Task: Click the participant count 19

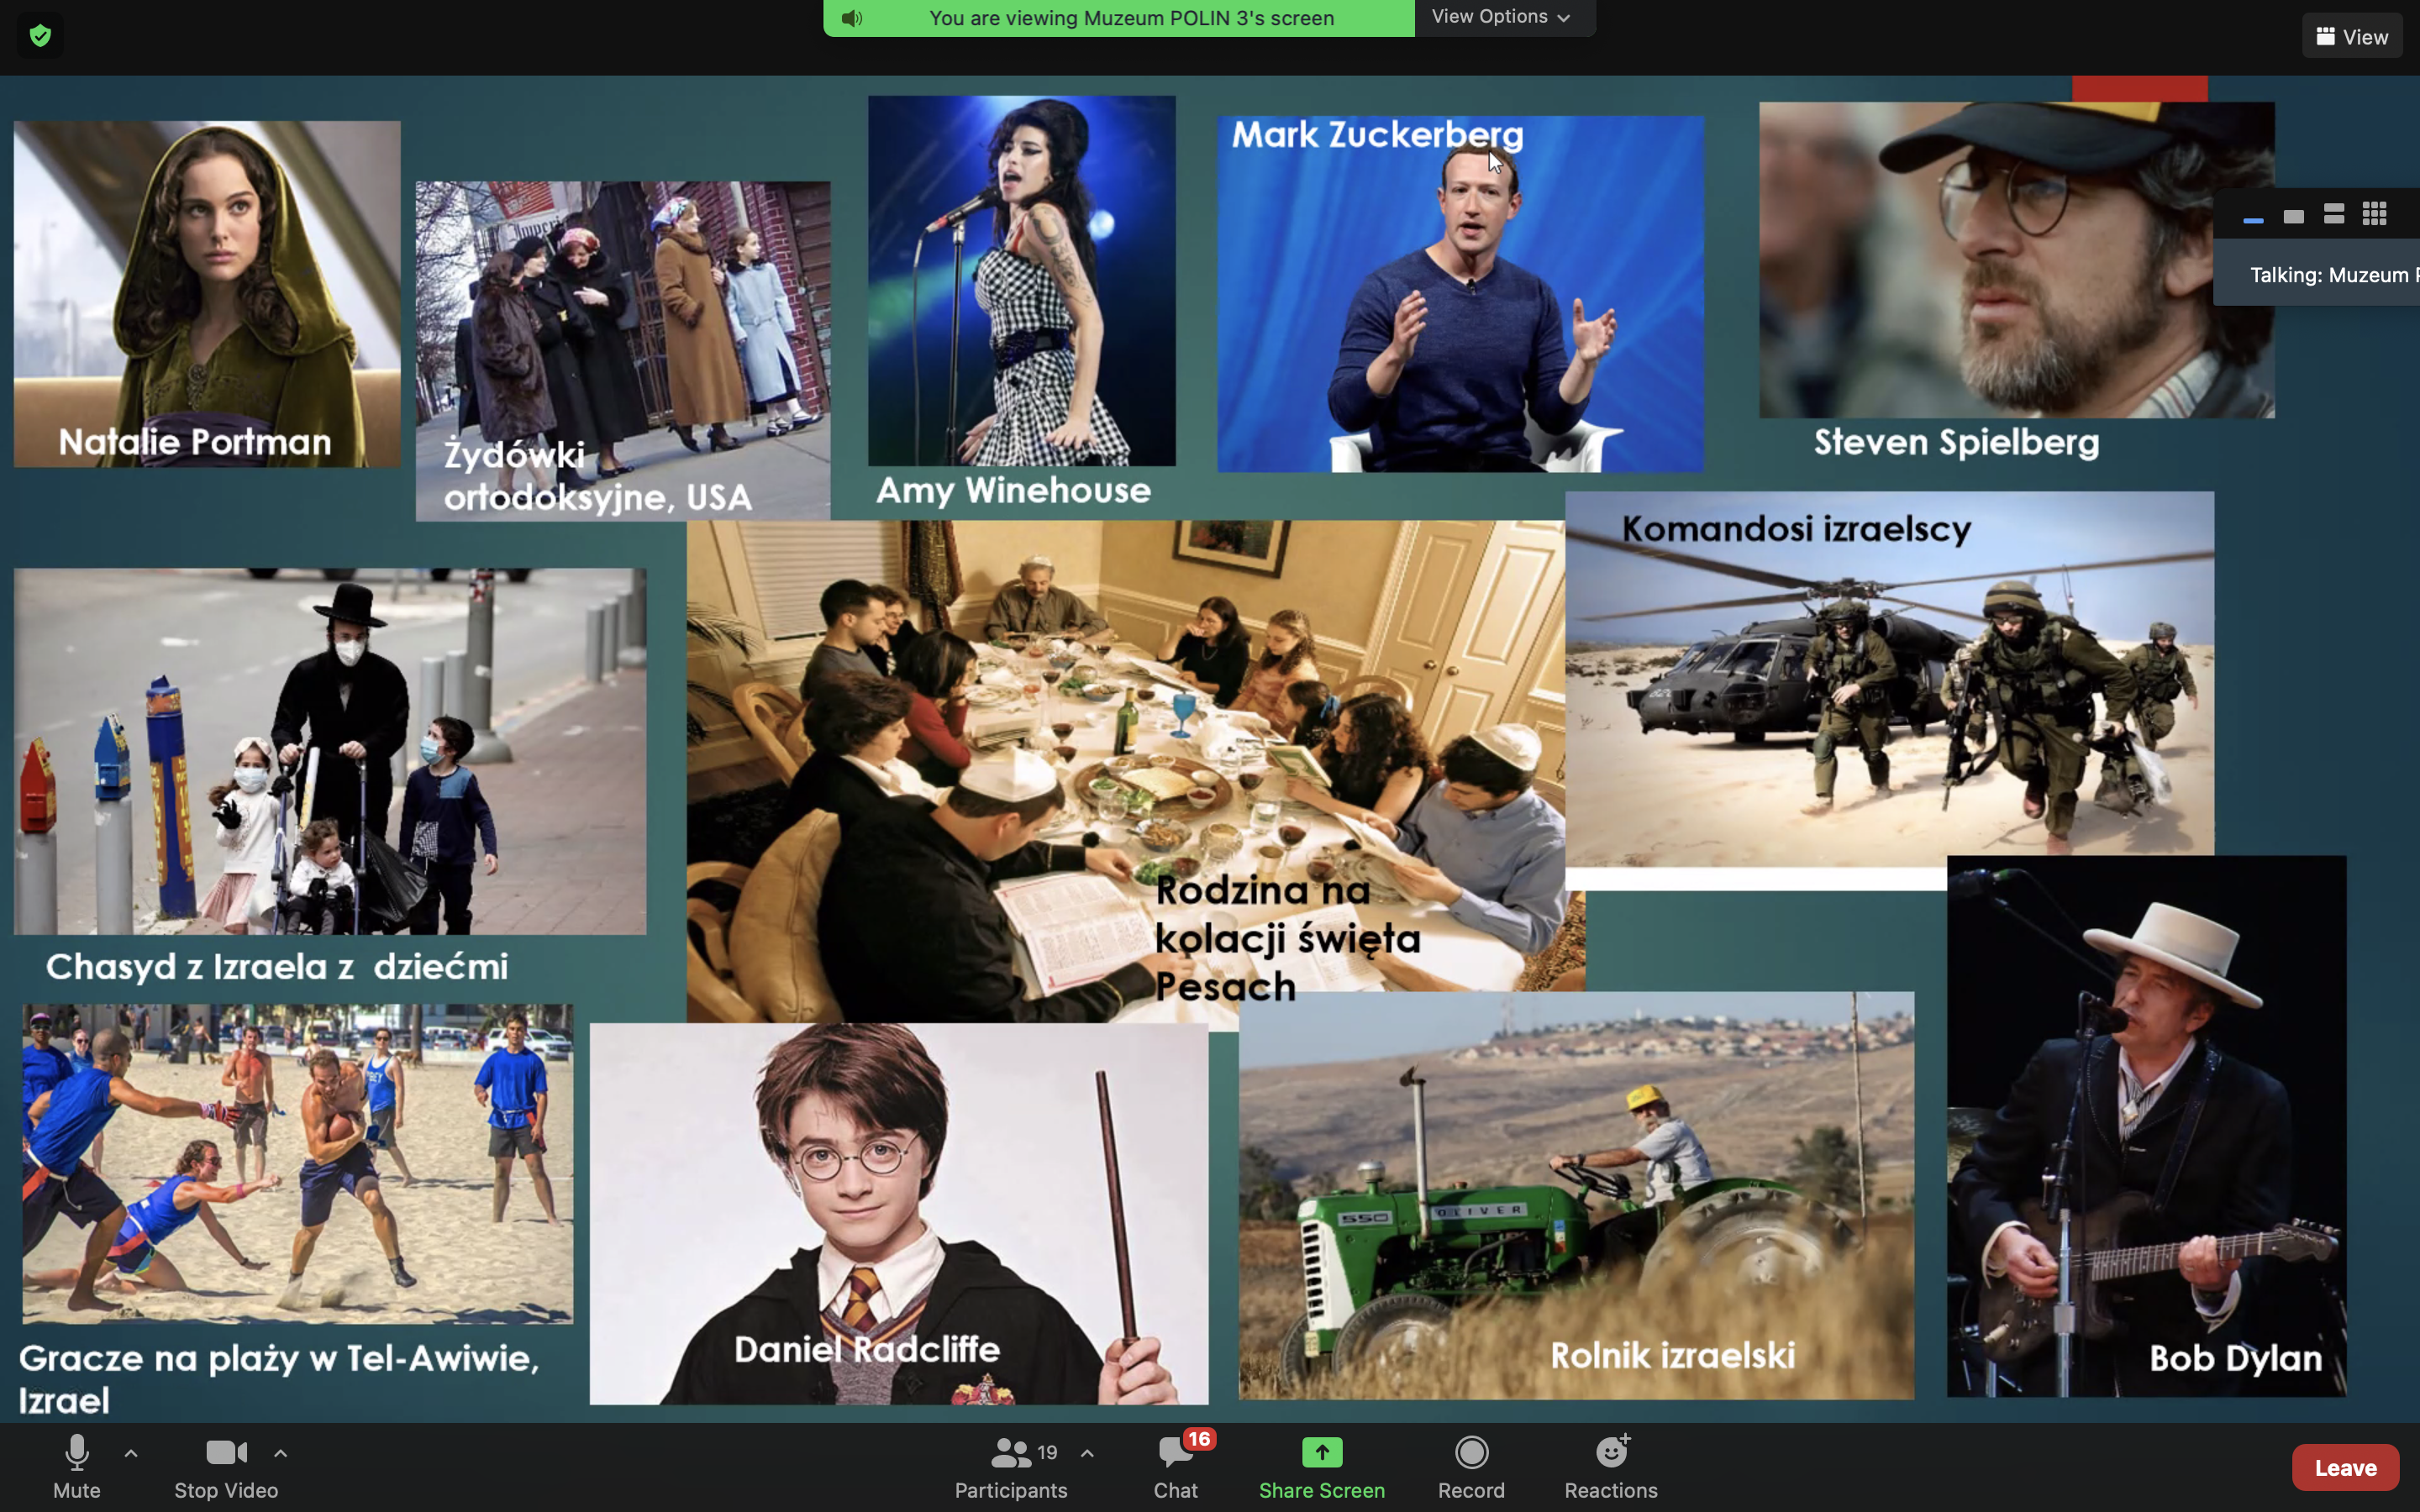Action: tap(1047, 1453)
